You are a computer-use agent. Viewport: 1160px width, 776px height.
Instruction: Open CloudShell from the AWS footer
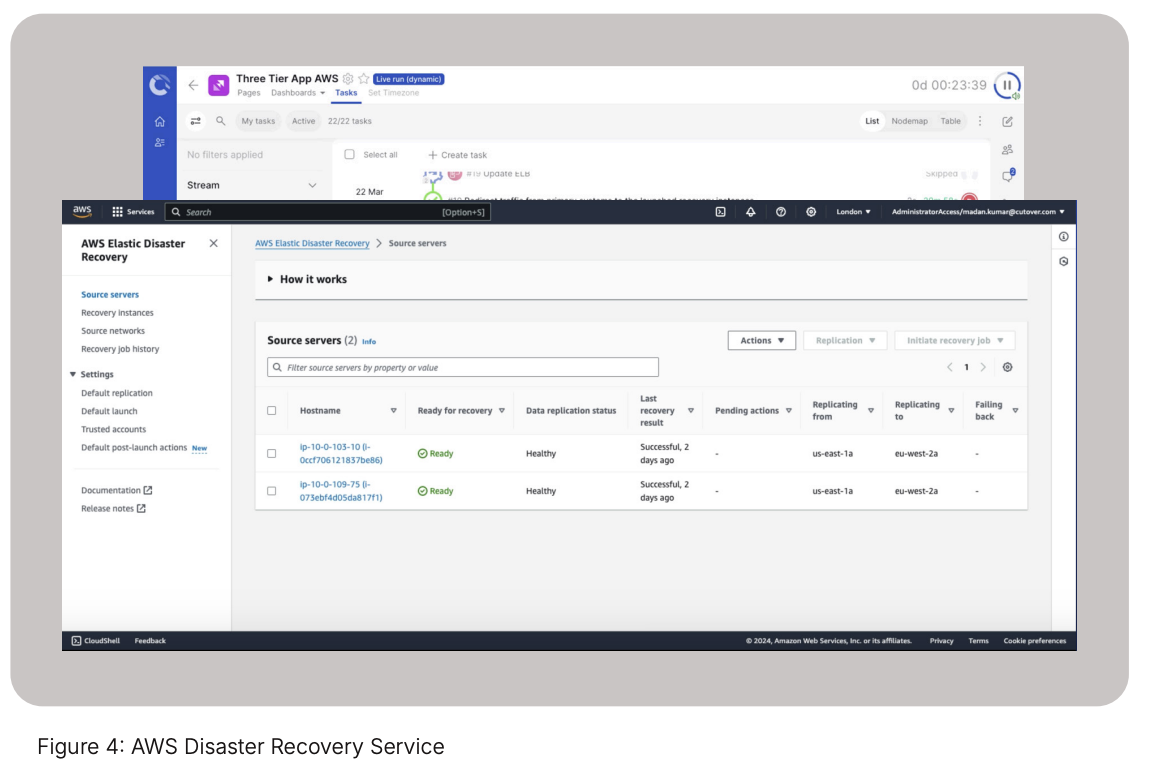[x=96, y=641]
